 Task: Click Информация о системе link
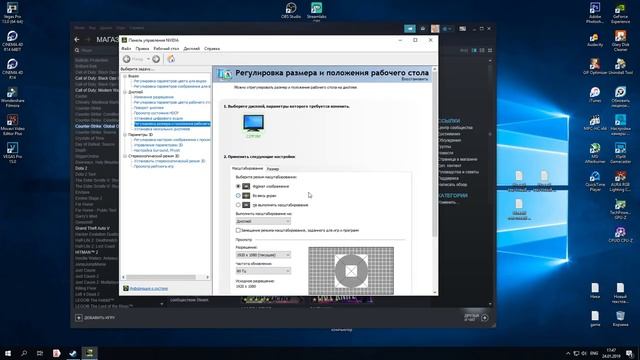click(149, 289)
